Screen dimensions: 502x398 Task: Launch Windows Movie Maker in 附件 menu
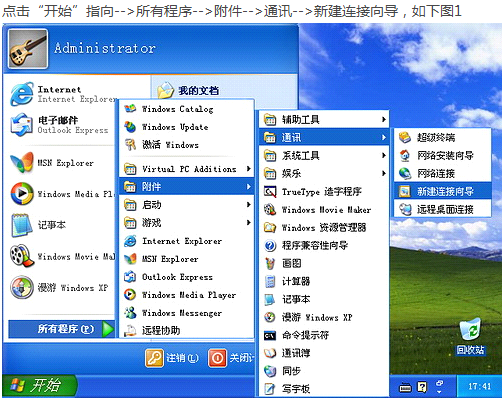click(324, 210)
